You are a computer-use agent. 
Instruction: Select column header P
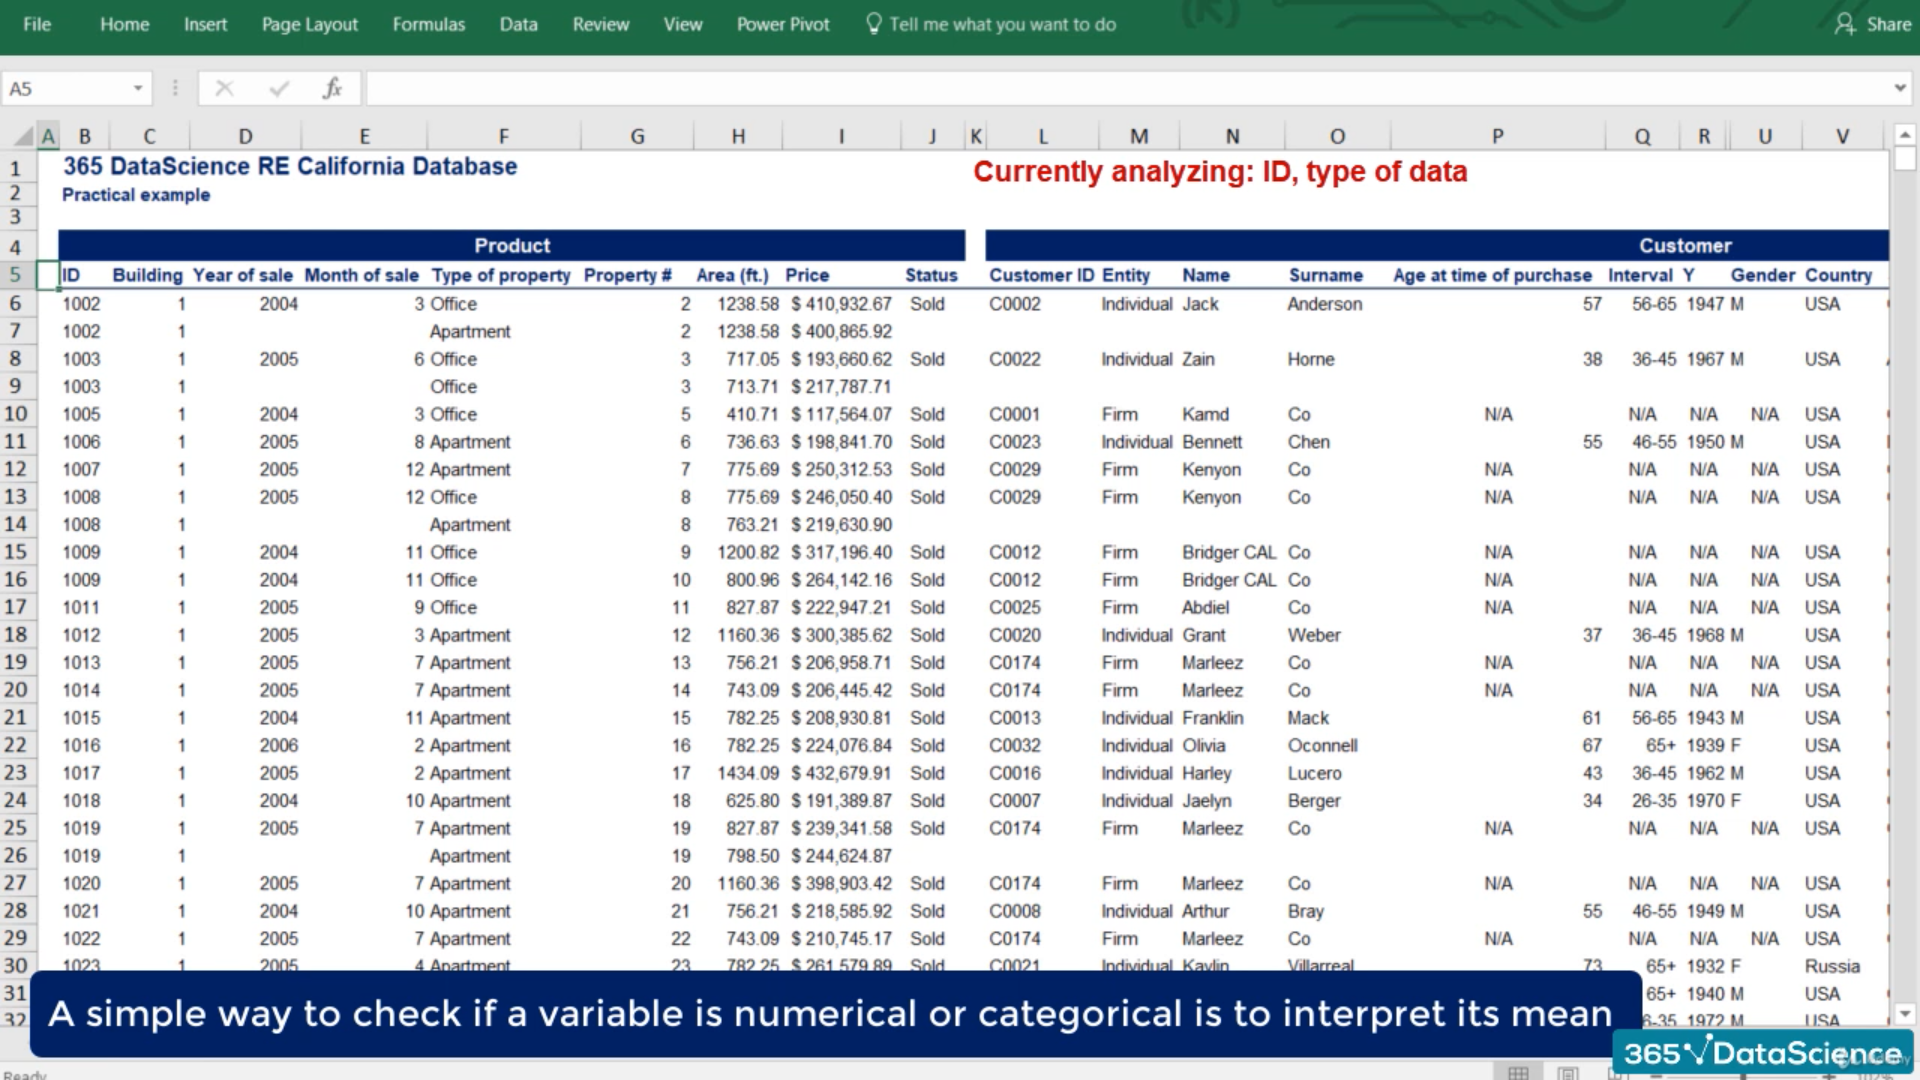click(x=1497, y=137)
